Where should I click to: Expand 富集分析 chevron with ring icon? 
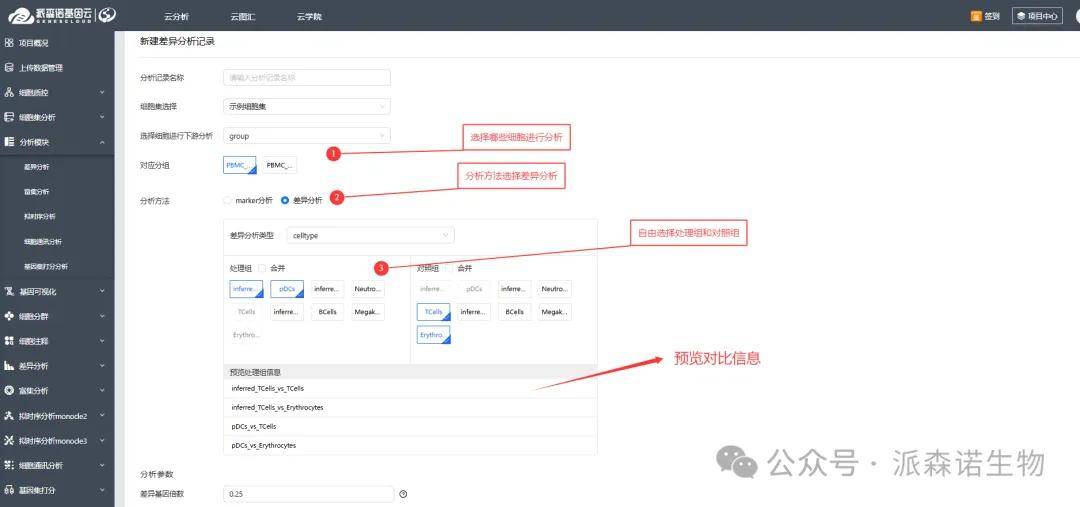(102, 391)
